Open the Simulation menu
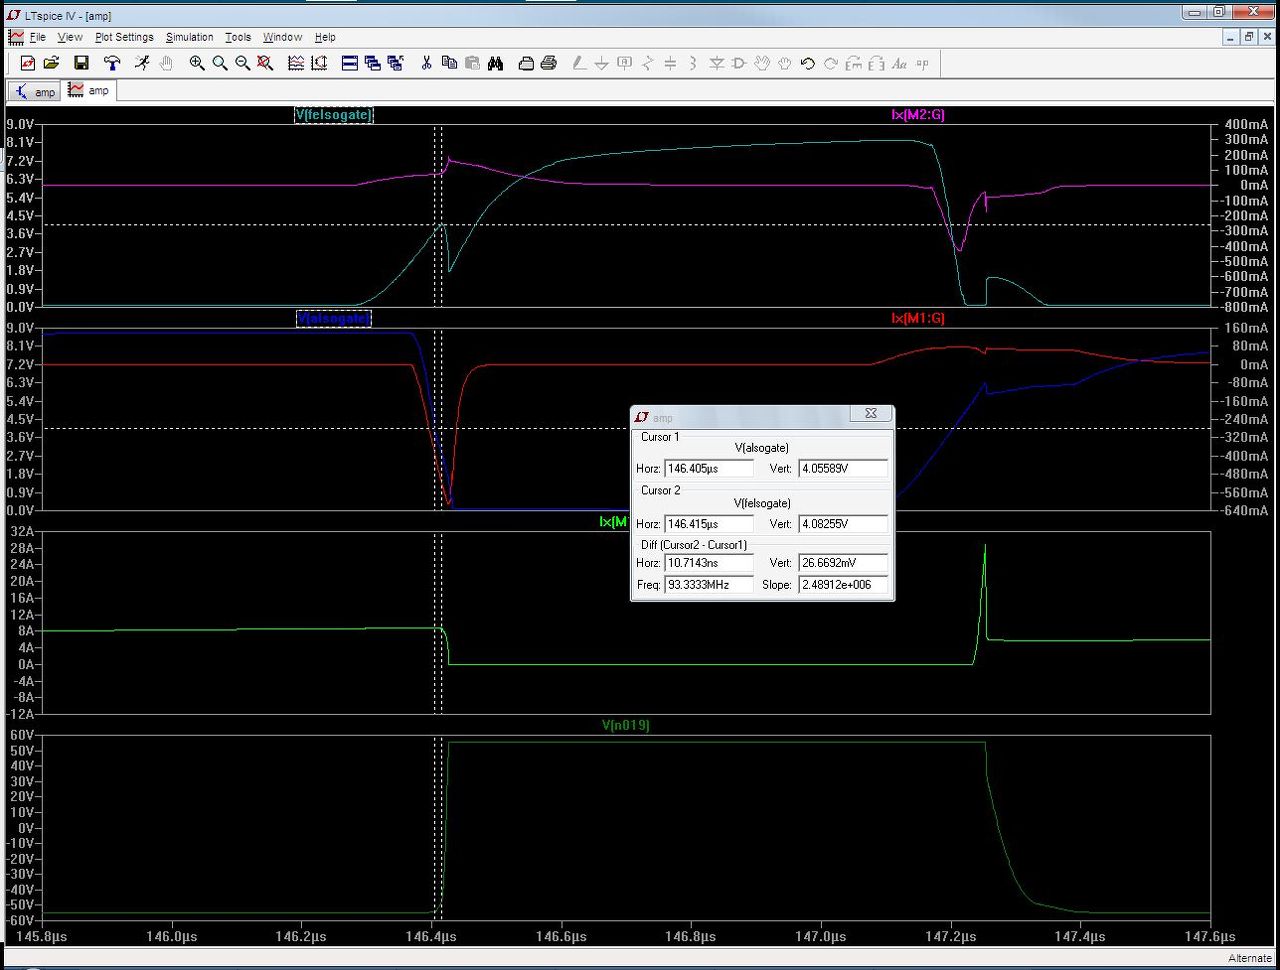Screen dimensions: 1280x970 189,37
